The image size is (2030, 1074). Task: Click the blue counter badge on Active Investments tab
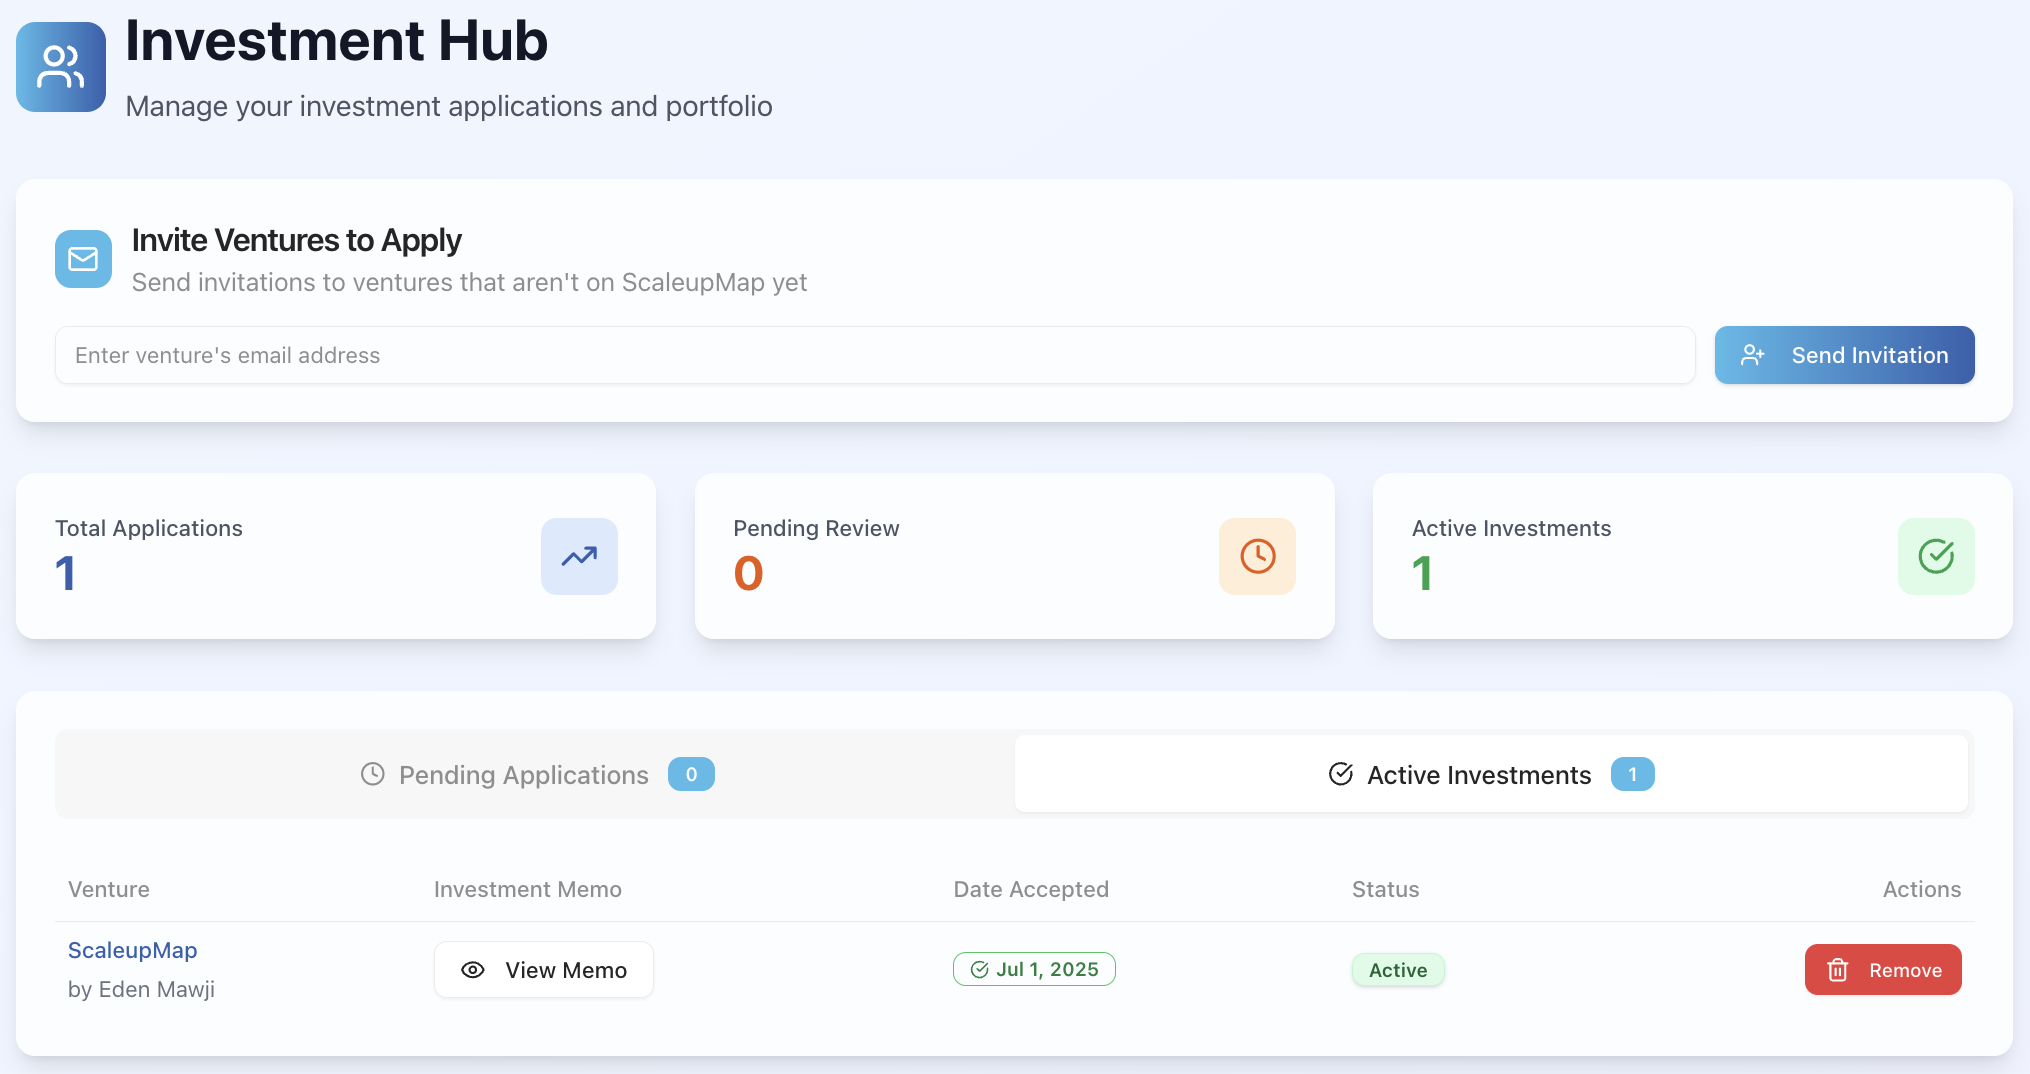pos(1633,774)
